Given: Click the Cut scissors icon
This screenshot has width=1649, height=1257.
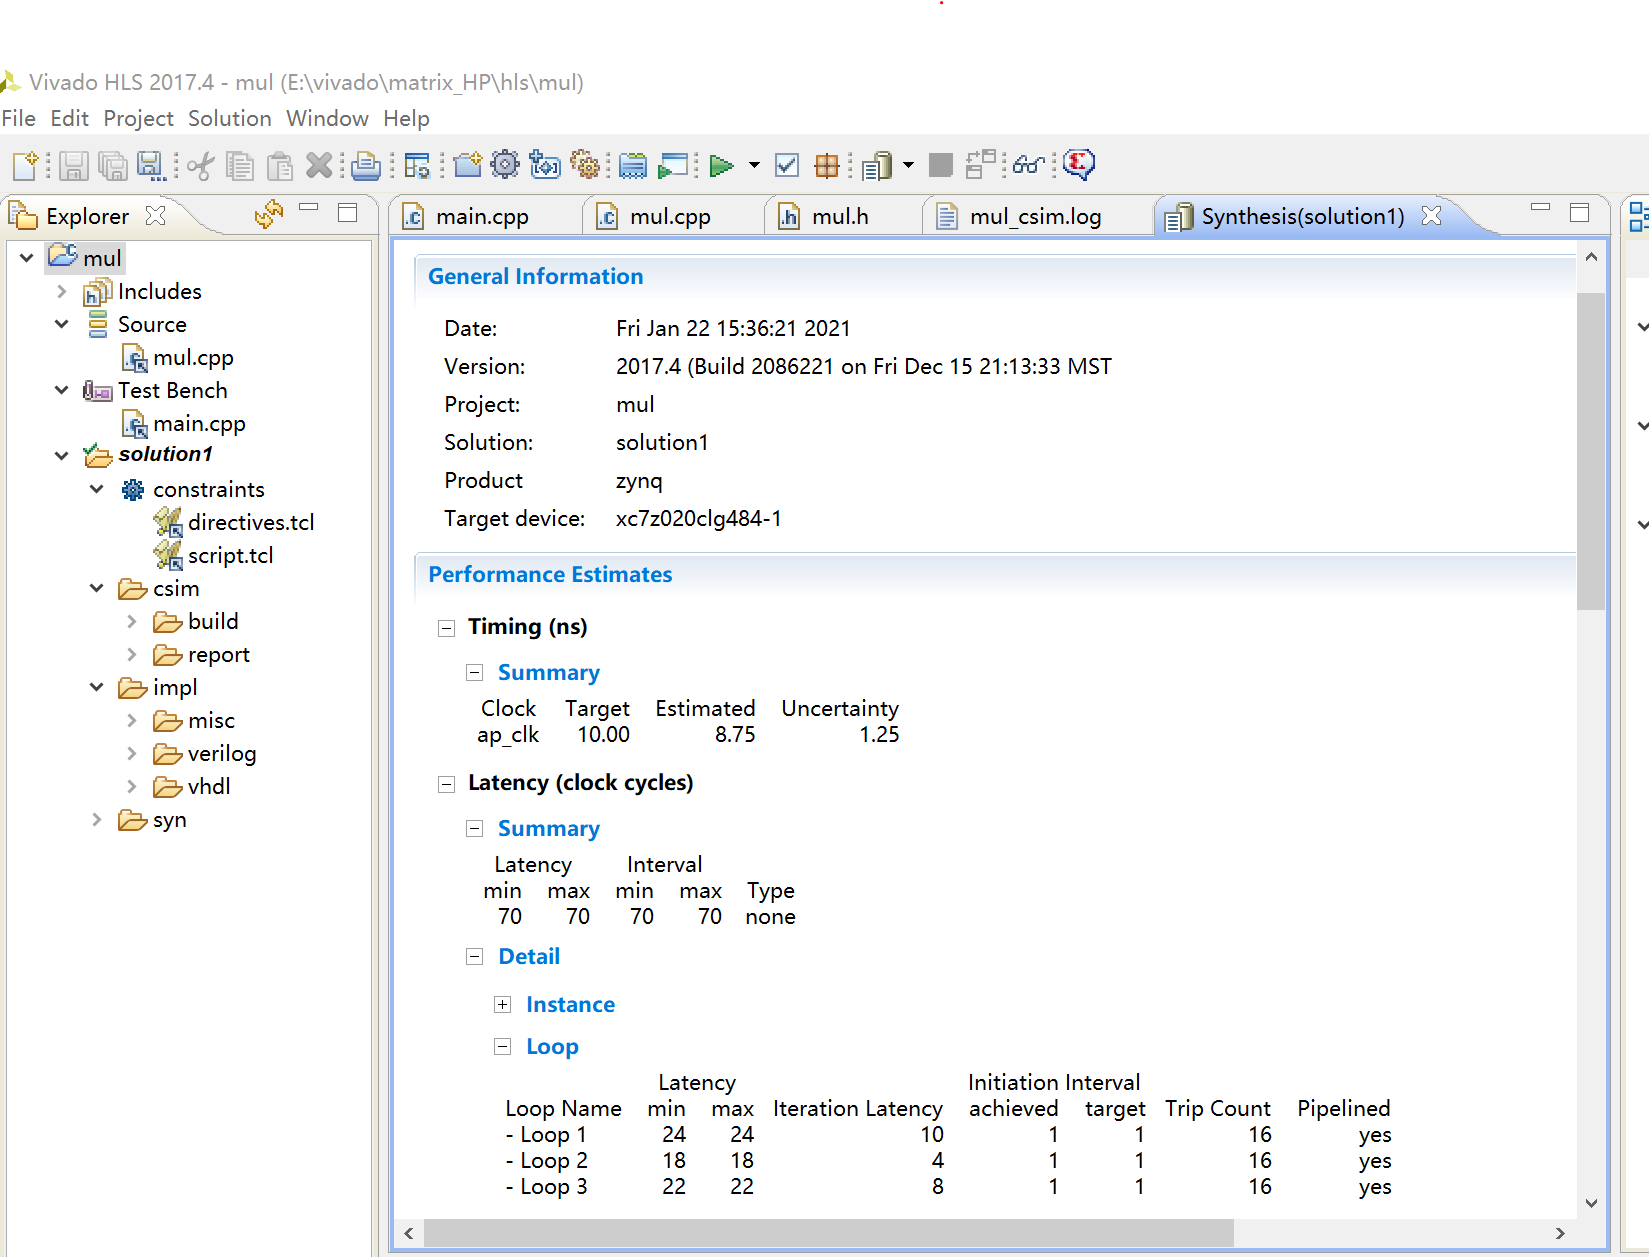Looking at the screenshot, I should 201,165.
